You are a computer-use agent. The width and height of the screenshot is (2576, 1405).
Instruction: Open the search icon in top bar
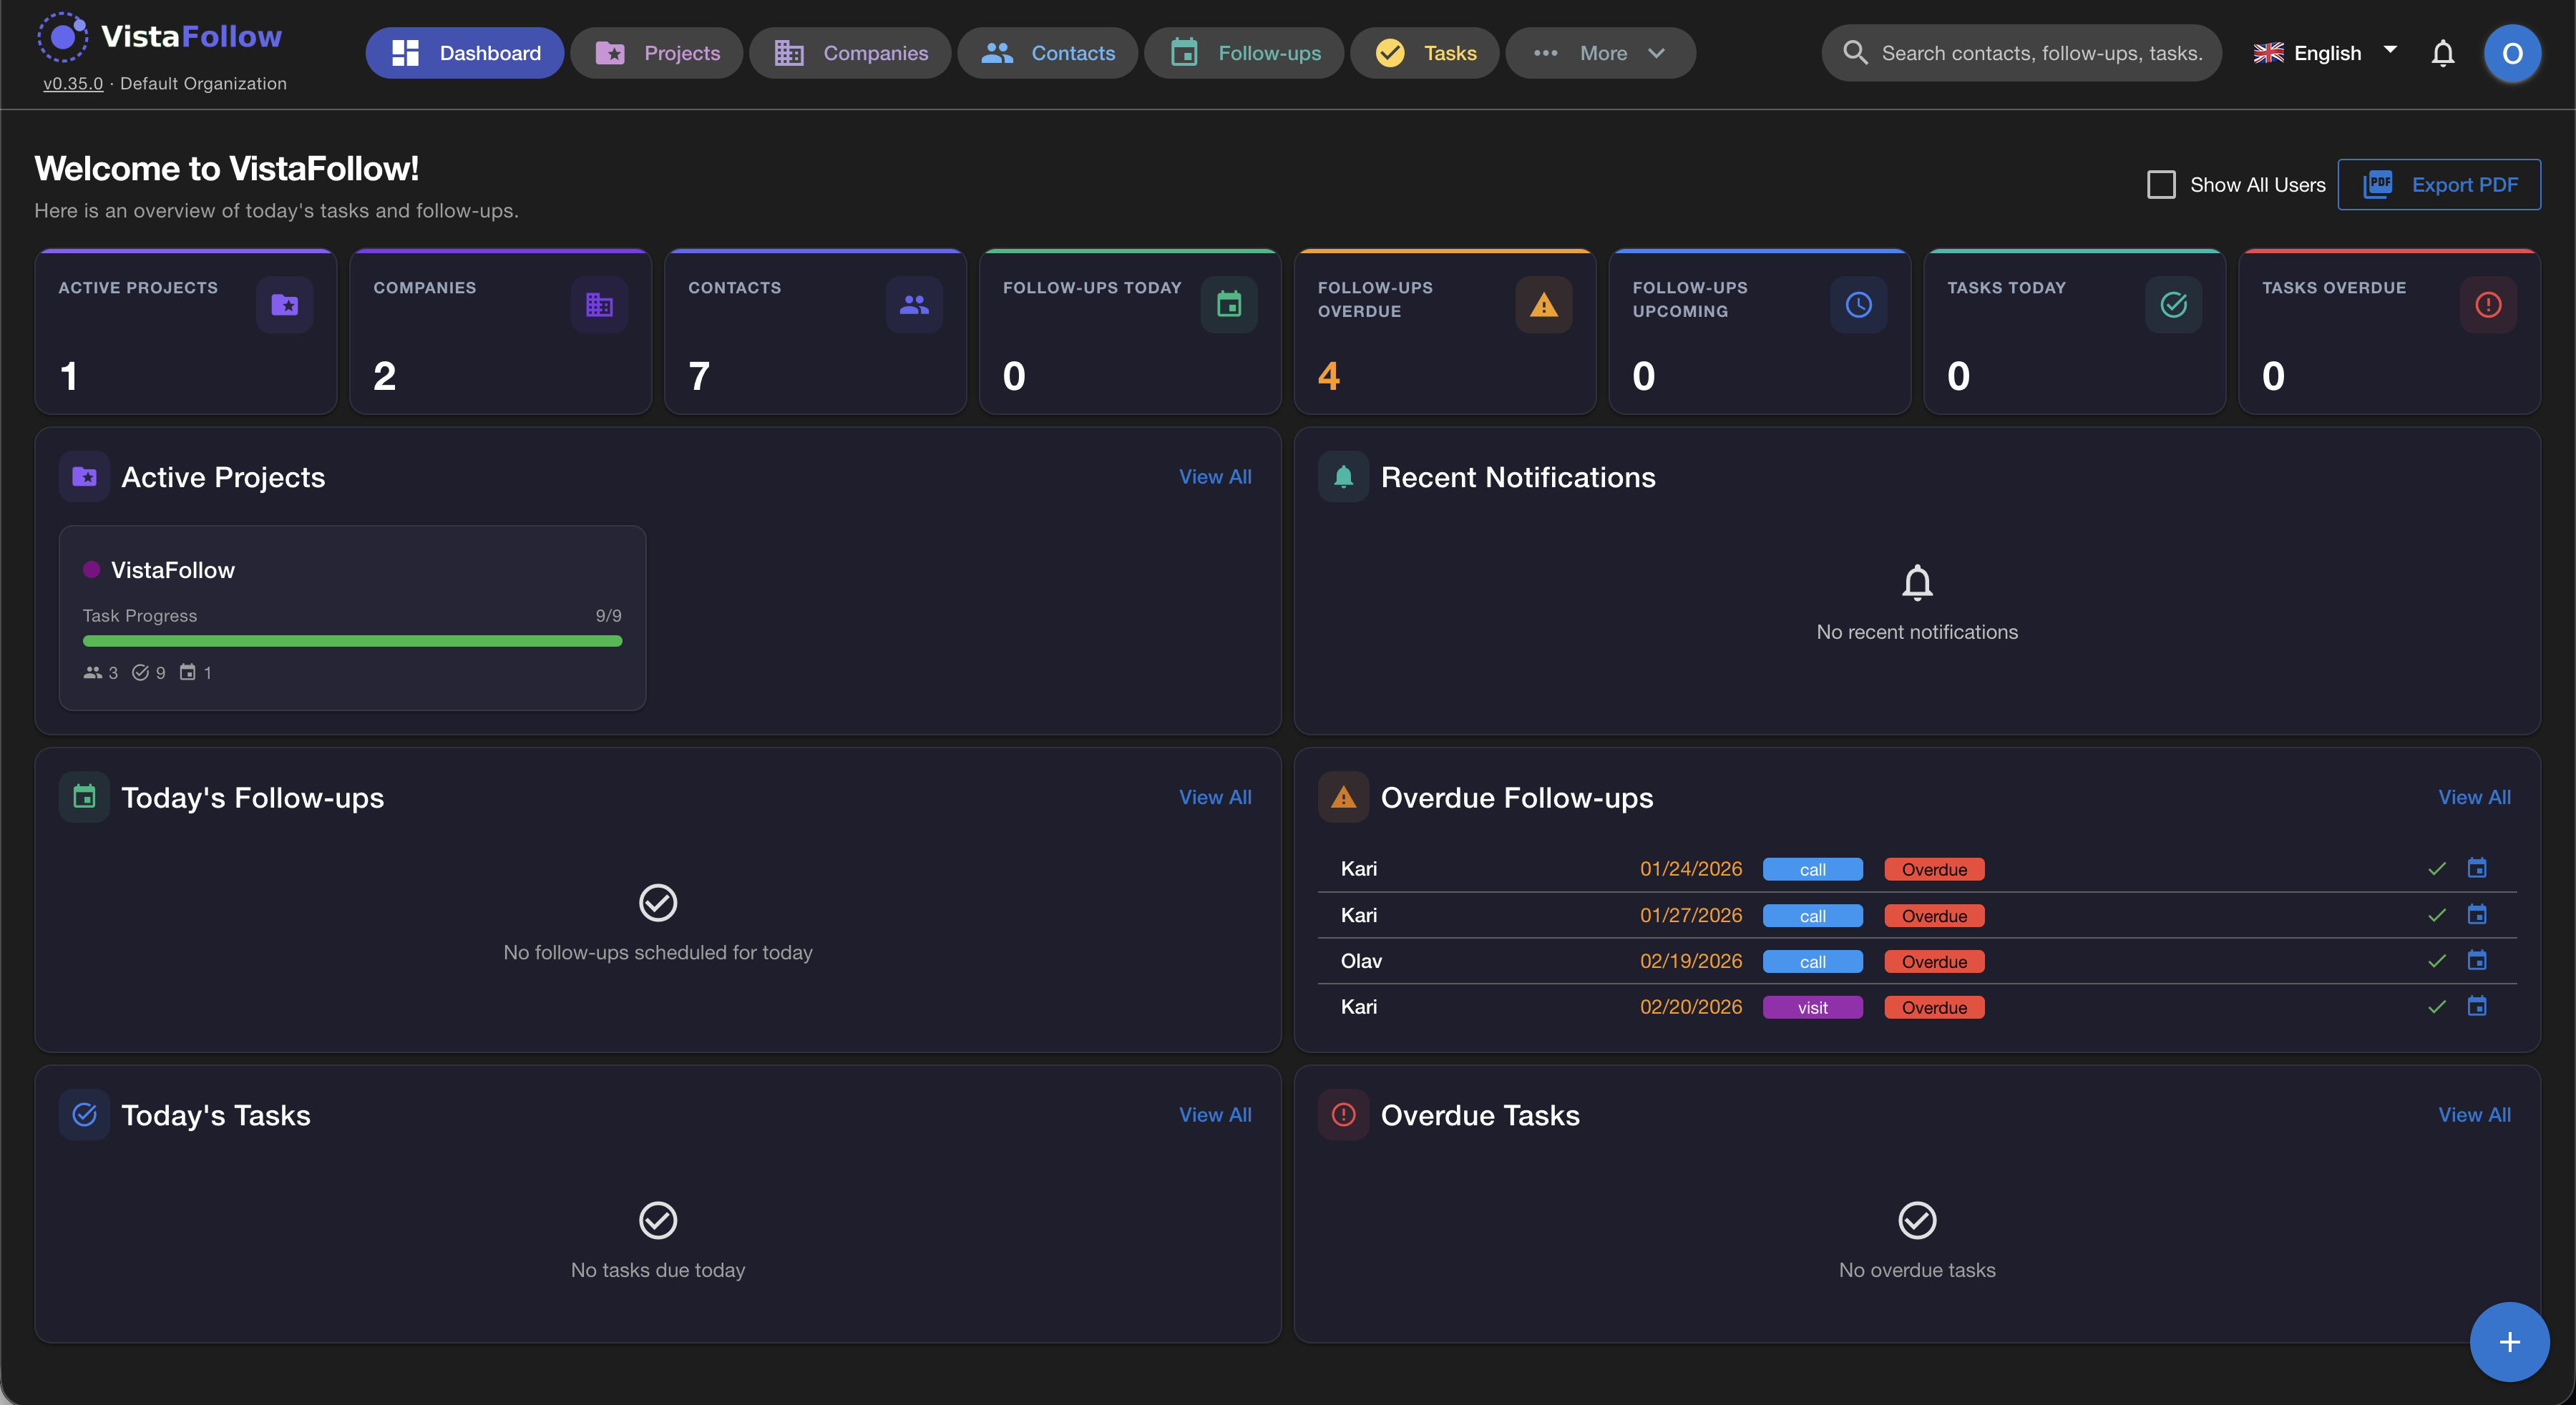pos(1855,53)
